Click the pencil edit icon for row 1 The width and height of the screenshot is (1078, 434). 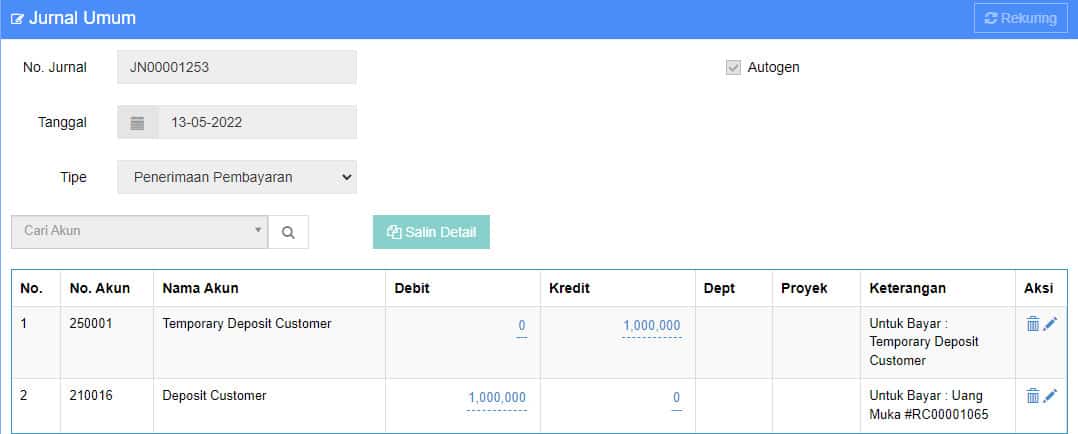[x=1050, y=324]
